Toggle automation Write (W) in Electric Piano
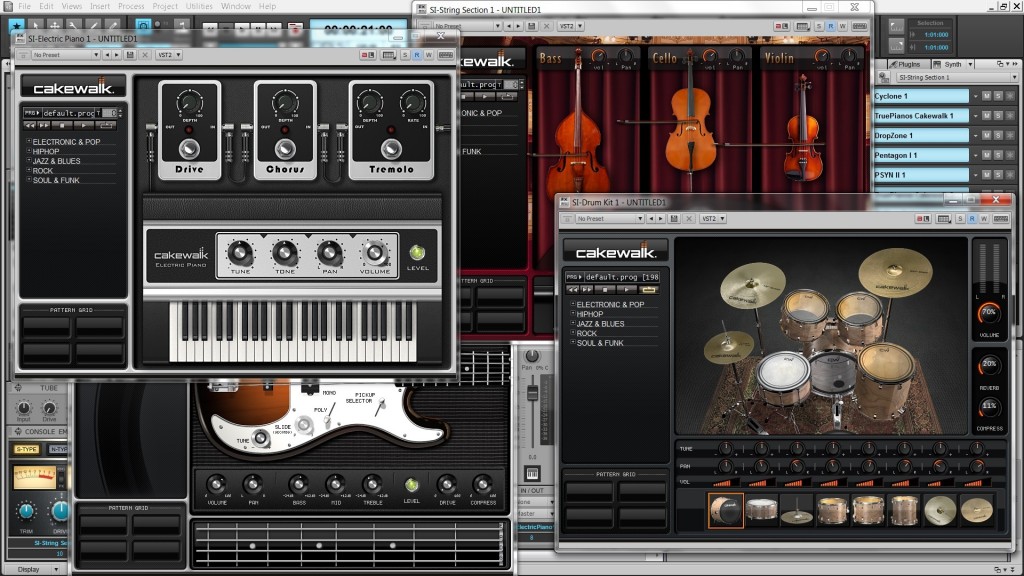This screenshot has width=1024, height=576. tap(428, 55)
